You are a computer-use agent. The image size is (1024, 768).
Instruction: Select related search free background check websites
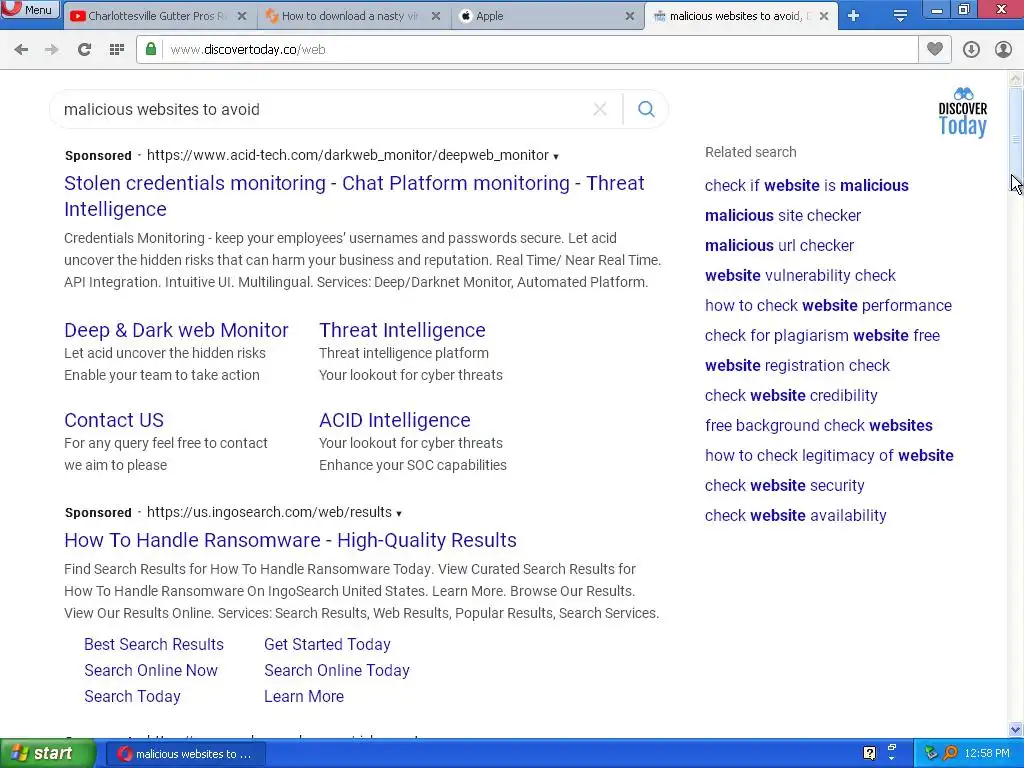(818, 426)
